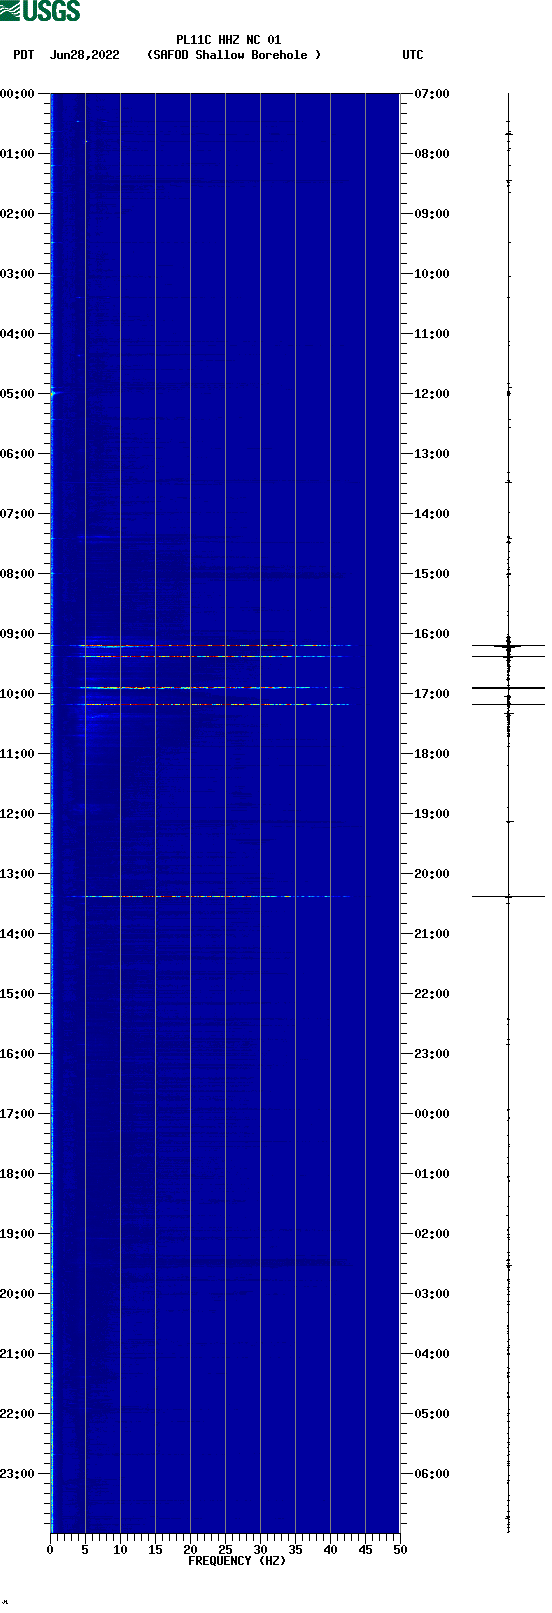Click the seismogram spike just before 17:00 UTC
The image size is (552, 1613).
click(x=508, y=688)
